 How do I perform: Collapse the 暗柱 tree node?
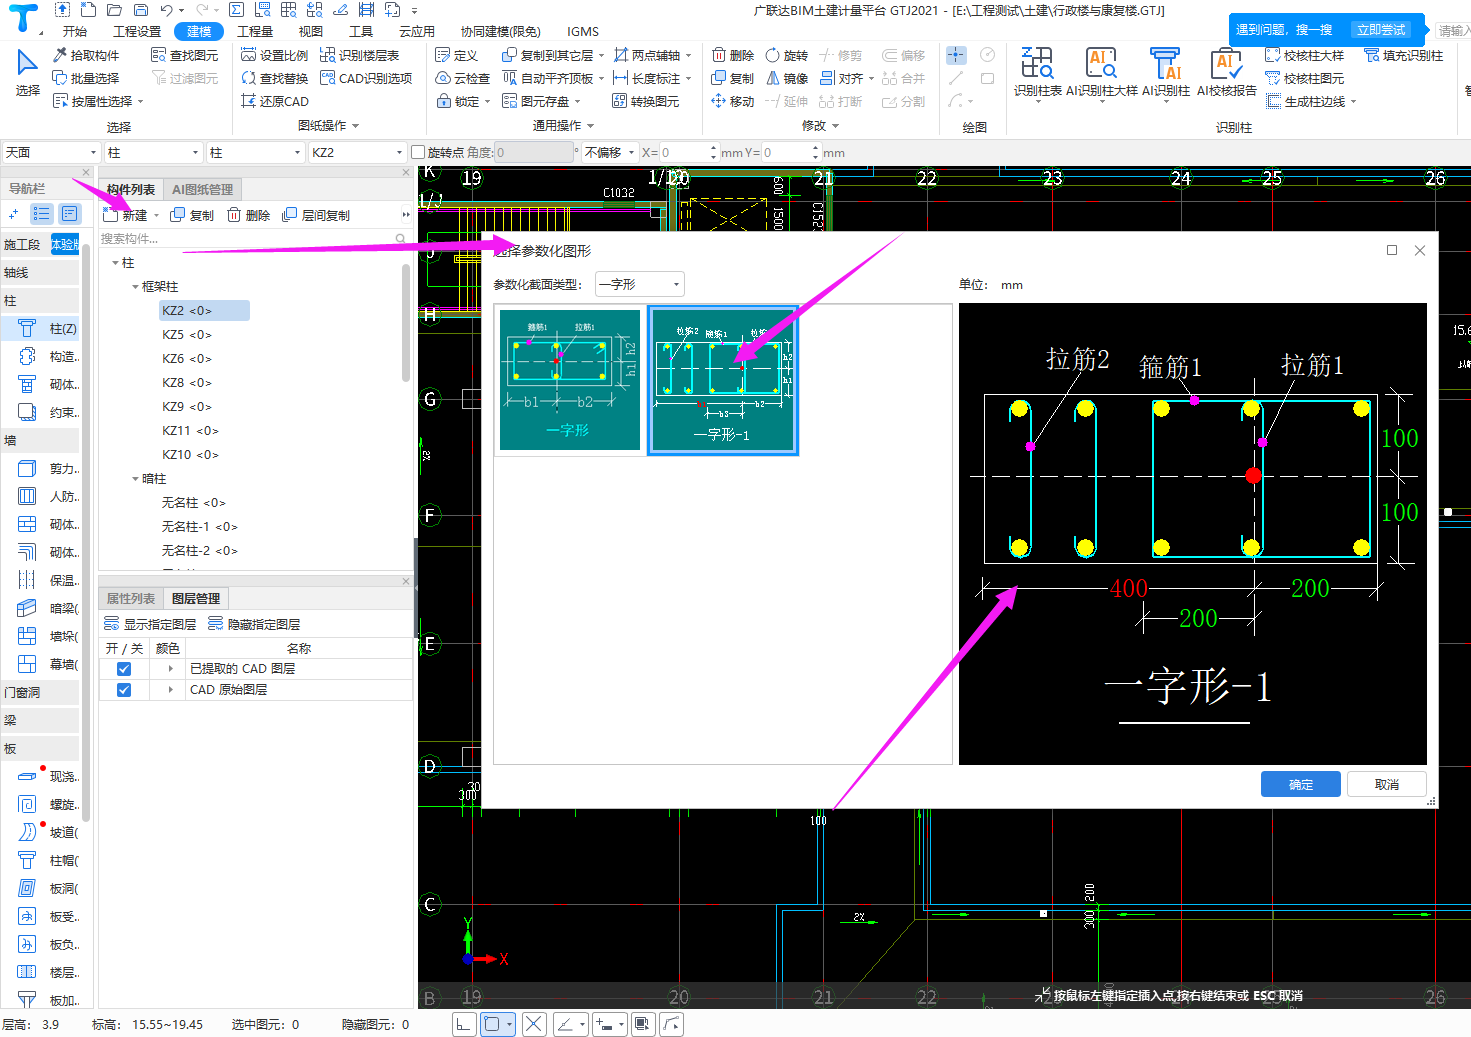(136, 479)
